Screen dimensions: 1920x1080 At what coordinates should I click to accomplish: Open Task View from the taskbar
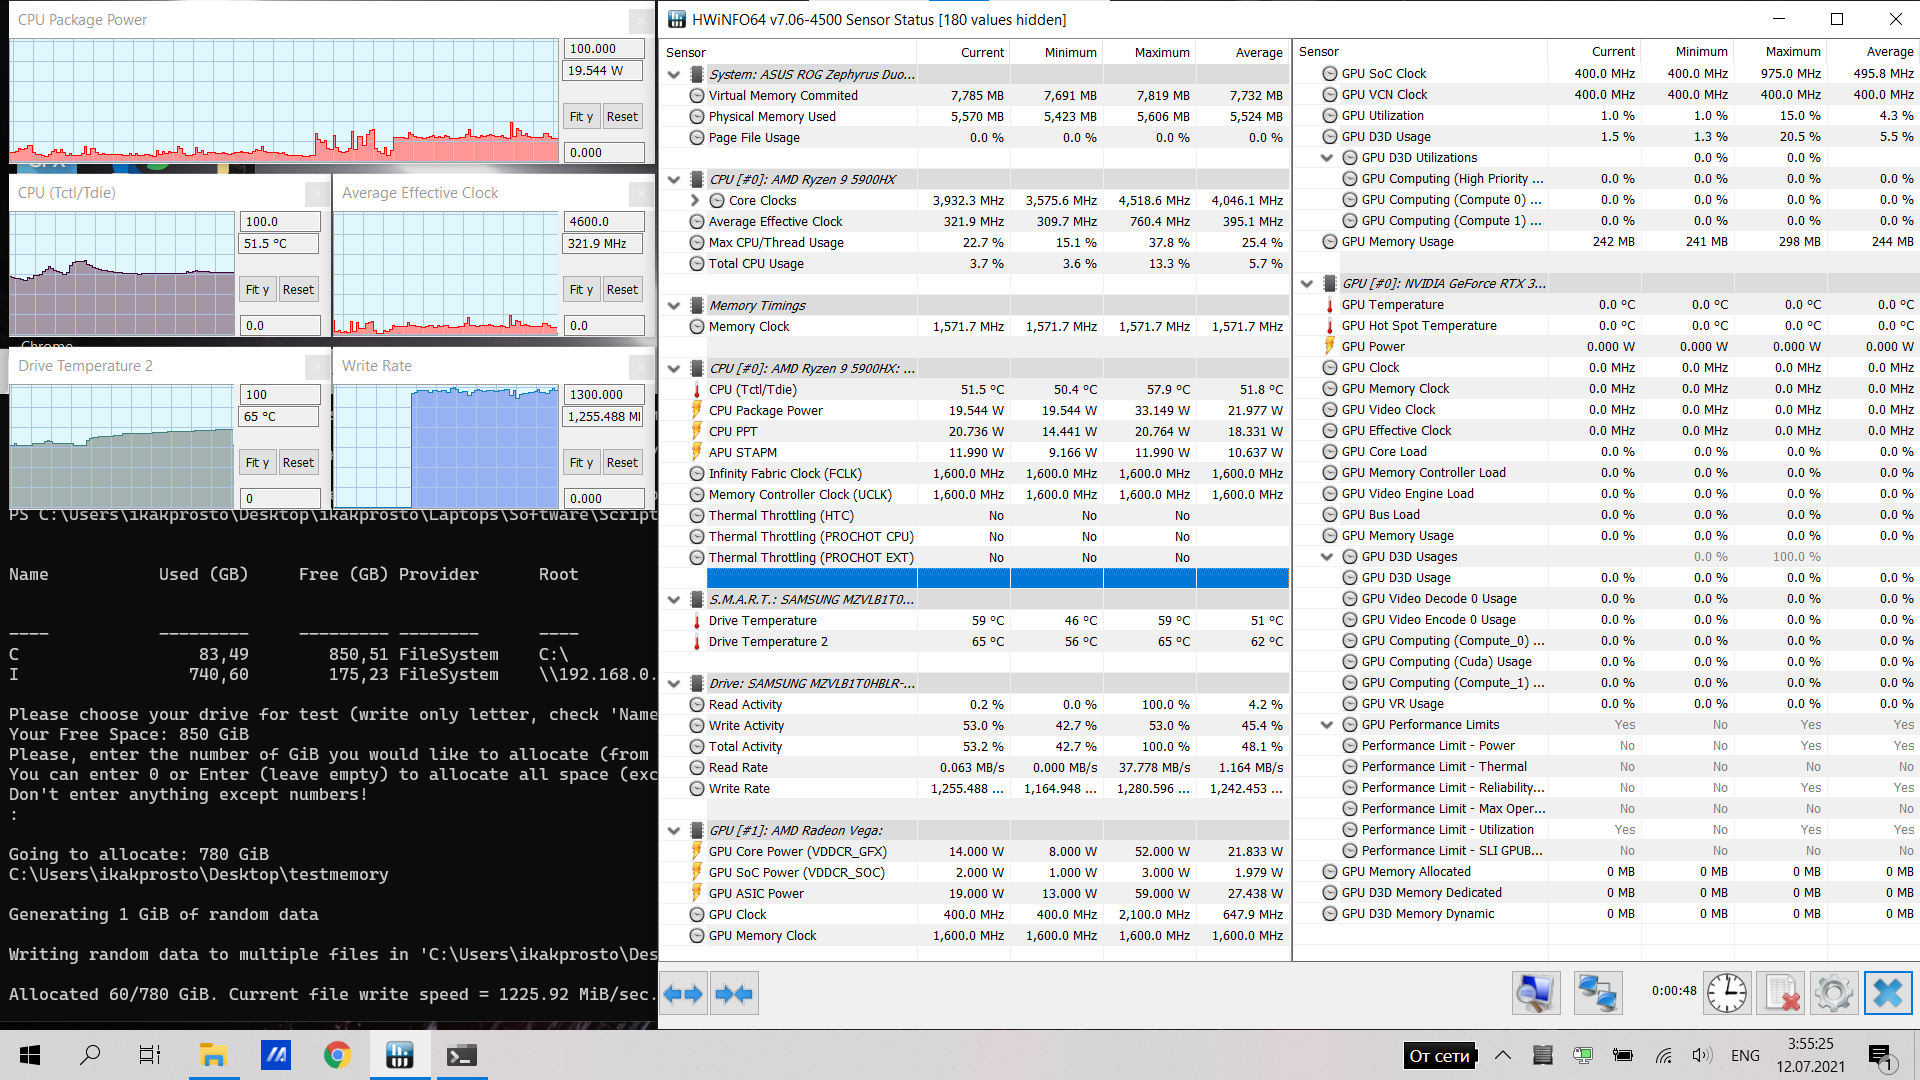(150, 1055)
